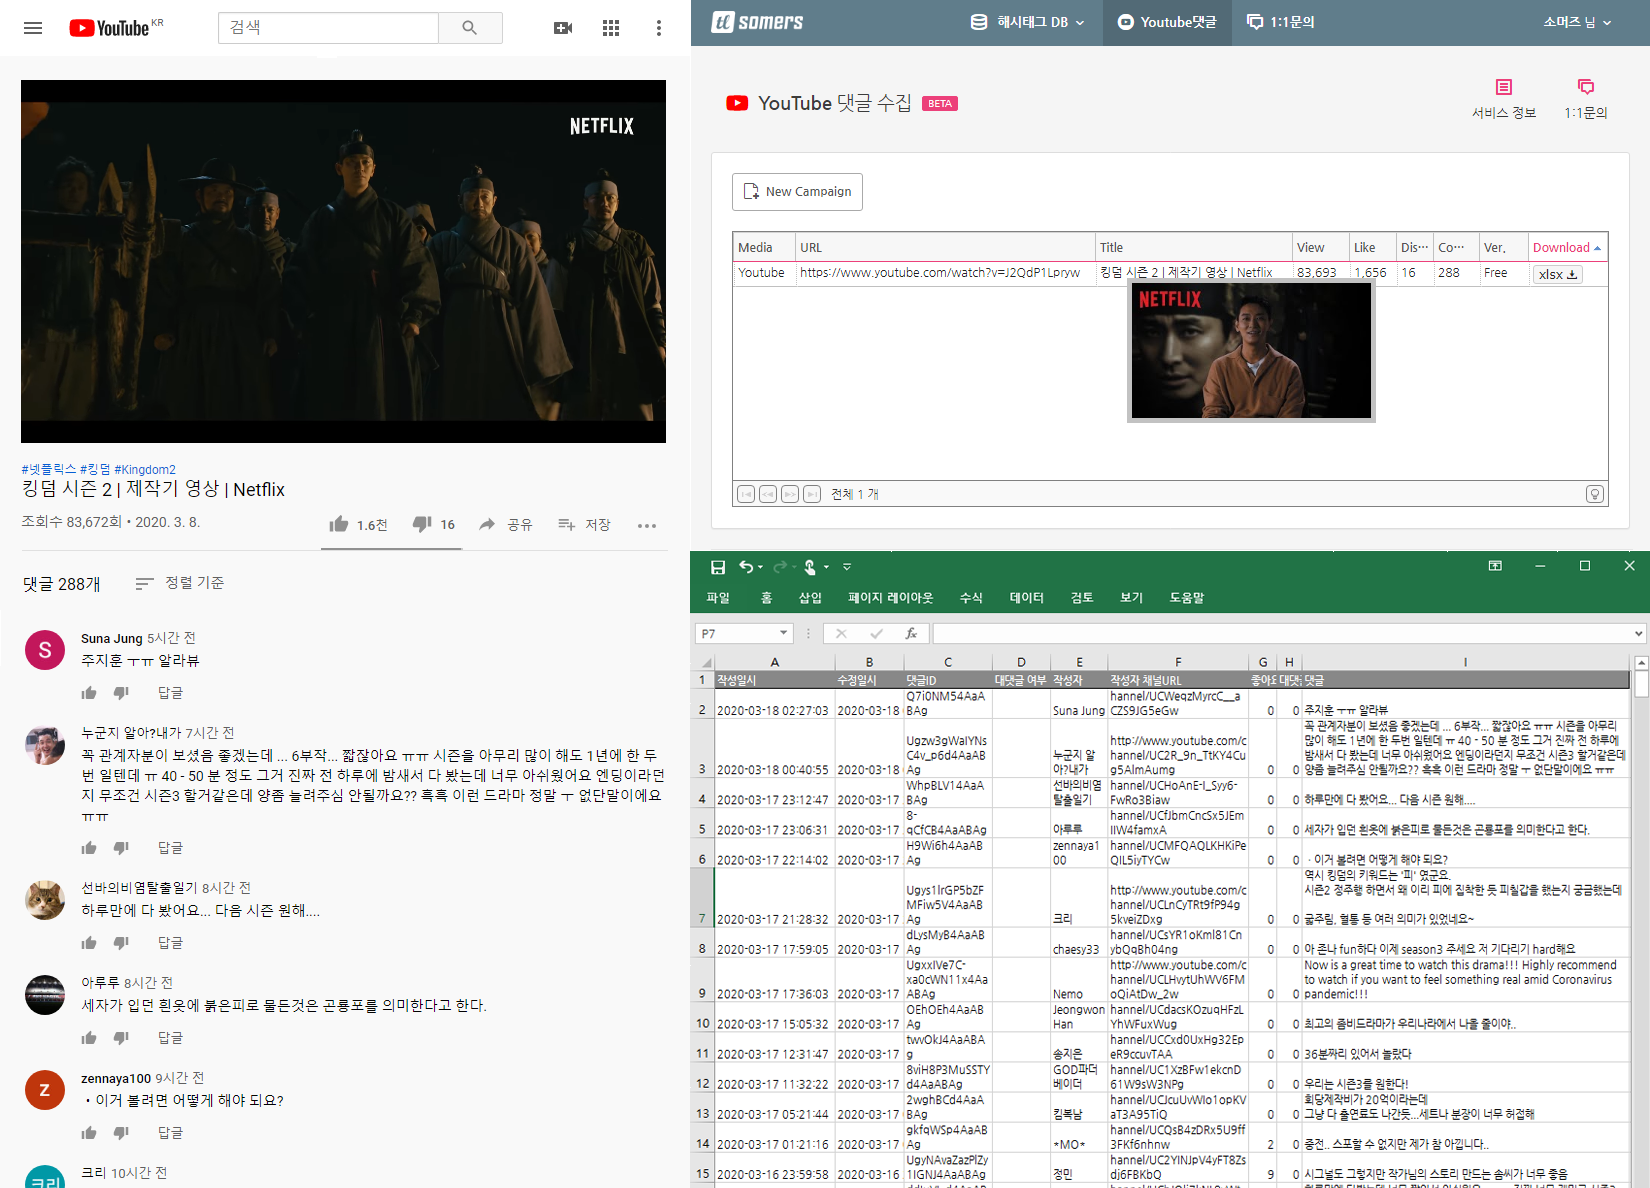Click the Excel formula bar input
This screenshot has width=1650, height=1188.
click(x=1282, y=633)
